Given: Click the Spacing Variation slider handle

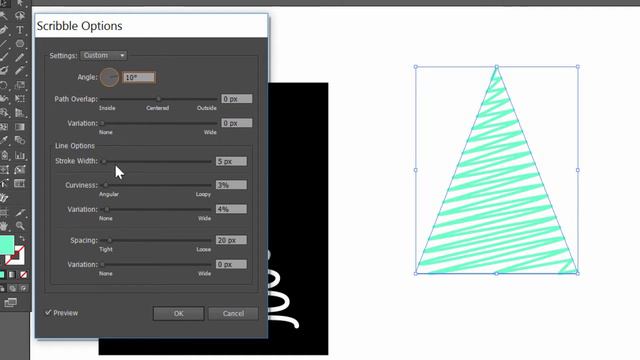Looking at the screenshot, I should tap(102, 264).
